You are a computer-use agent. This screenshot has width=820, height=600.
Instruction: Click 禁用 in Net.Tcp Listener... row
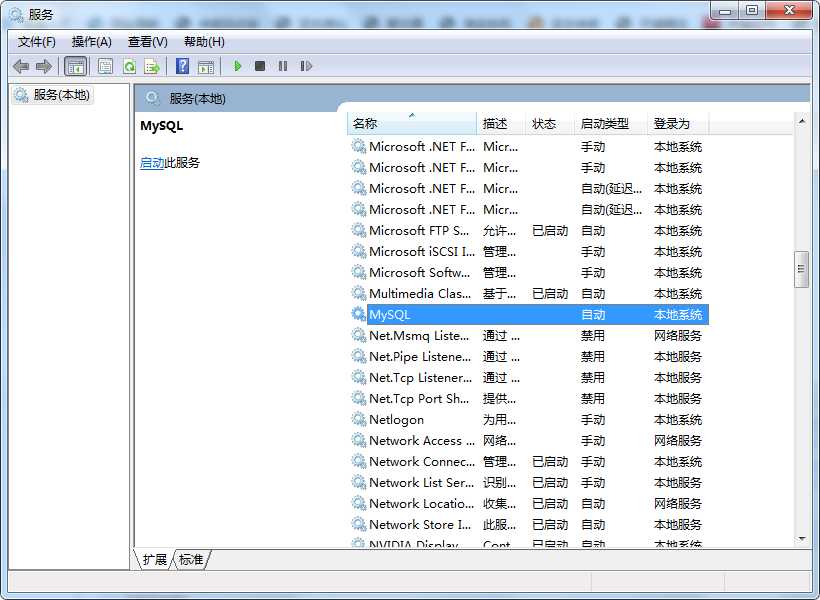[x=593, y=377]
